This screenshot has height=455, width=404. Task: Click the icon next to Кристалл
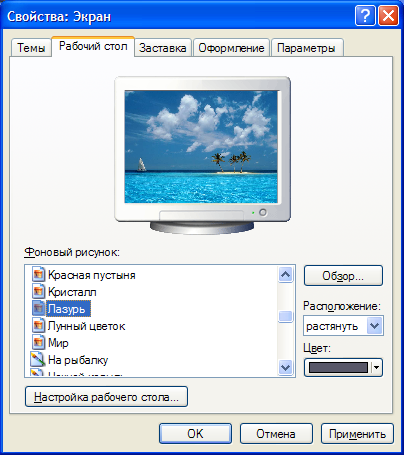click(38, 292)
